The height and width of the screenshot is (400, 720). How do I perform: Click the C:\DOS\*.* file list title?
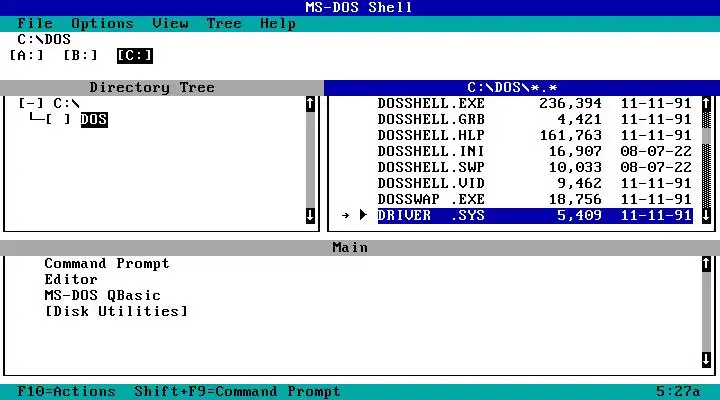[512, 88]
